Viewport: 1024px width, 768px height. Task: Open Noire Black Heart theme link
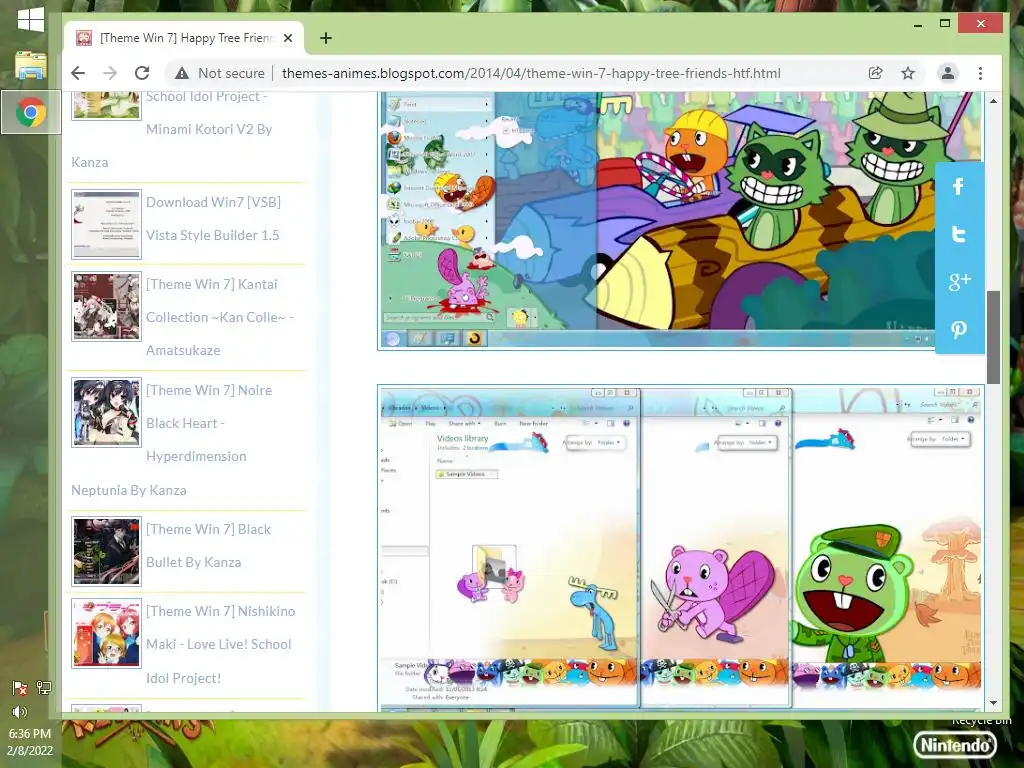[x=172, y=440]
